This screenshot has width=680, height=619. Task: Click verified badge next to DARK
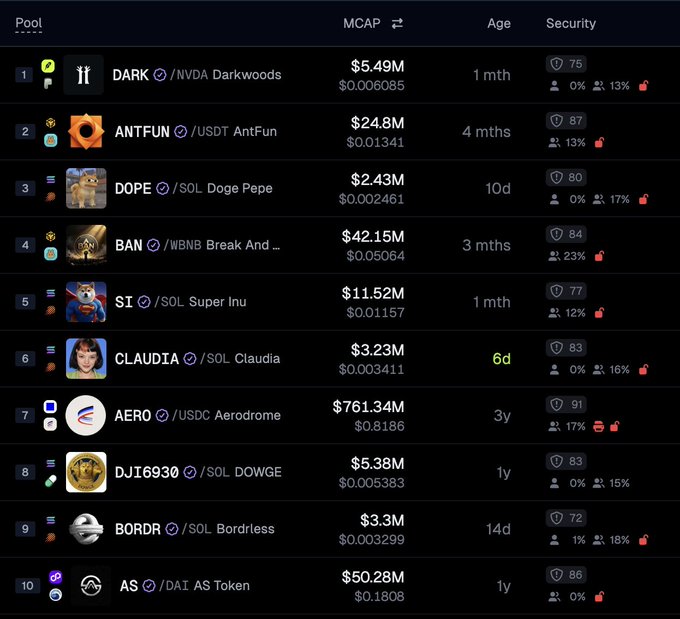pos(160,75)
